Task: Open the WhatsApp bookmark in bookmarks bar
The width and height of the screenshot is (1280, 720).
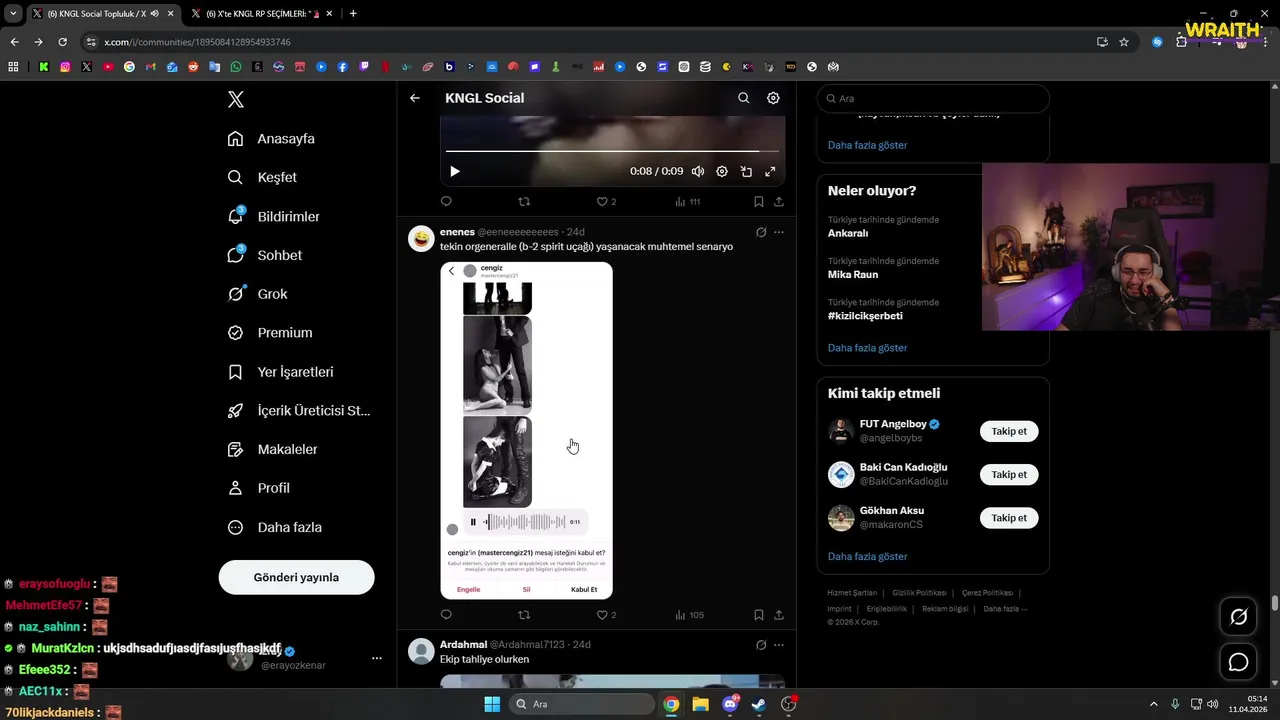Action: (x=236, y=67)
